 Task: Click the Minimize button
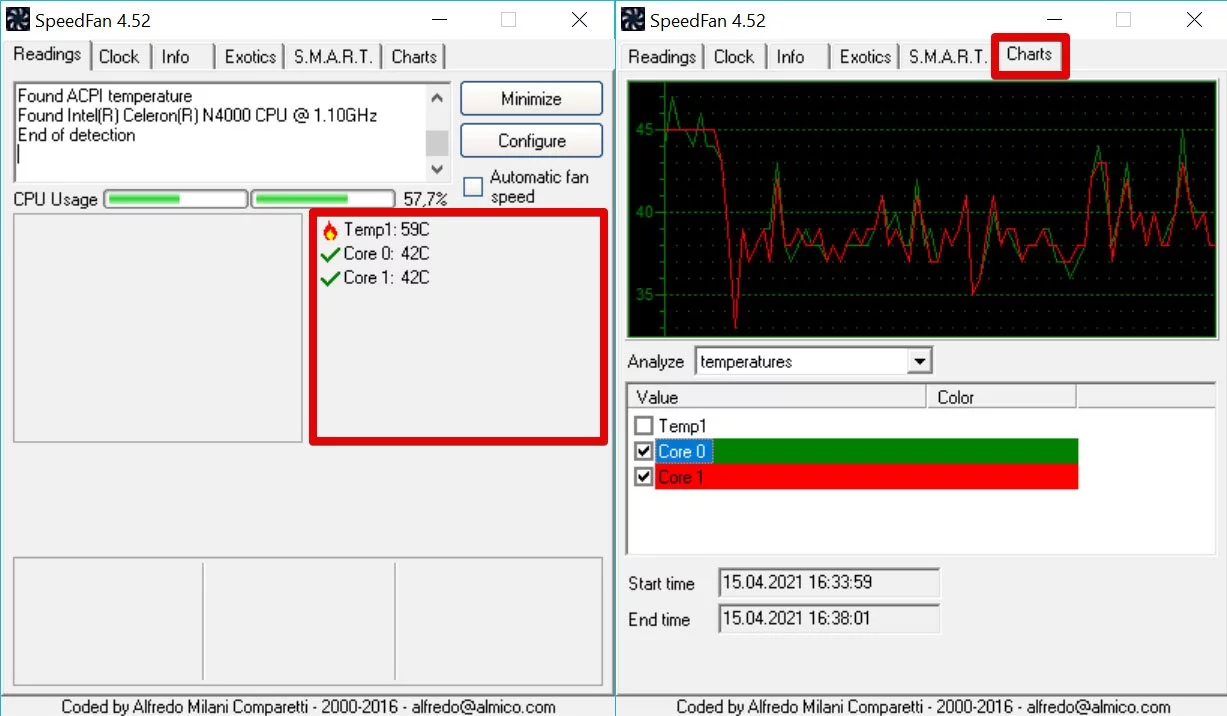[531, 99]
